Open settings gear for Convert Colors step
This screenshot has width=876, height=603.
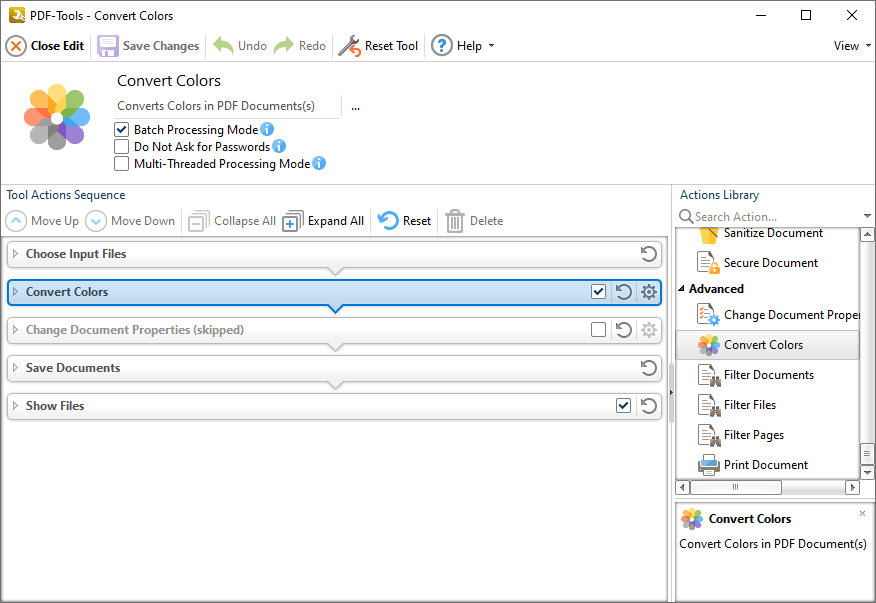coord(647,292)
